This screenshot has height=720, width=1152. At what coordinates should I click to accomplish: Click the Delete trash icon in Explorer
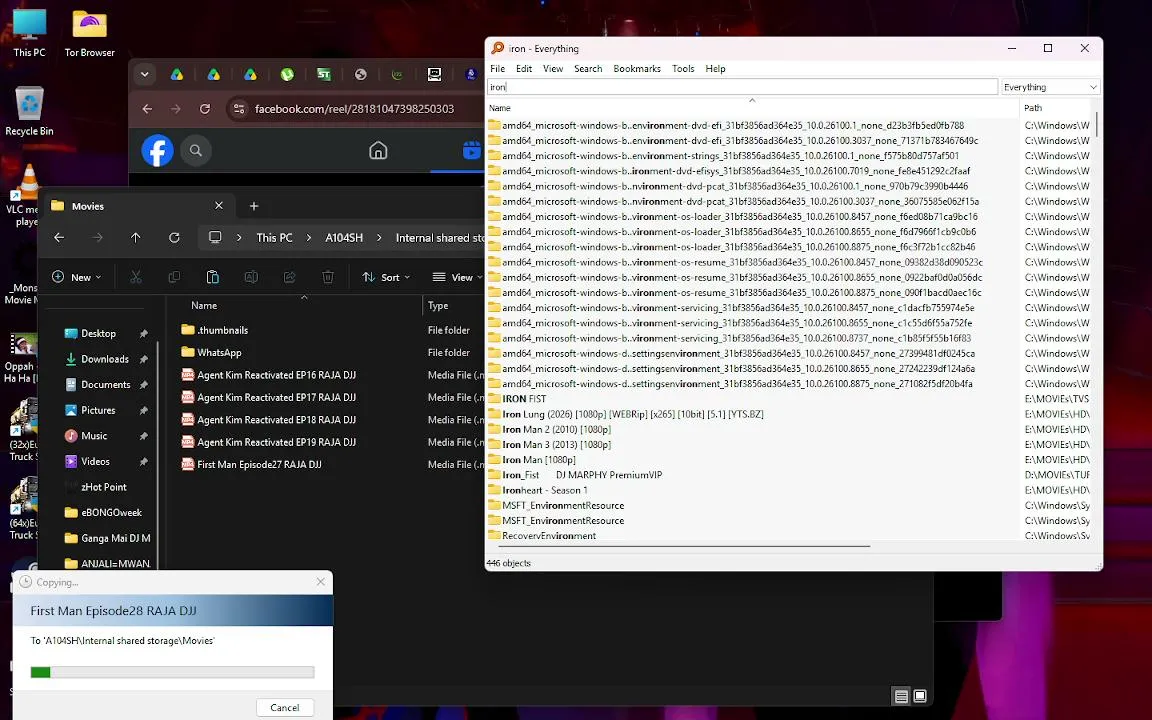coord(328,277)
